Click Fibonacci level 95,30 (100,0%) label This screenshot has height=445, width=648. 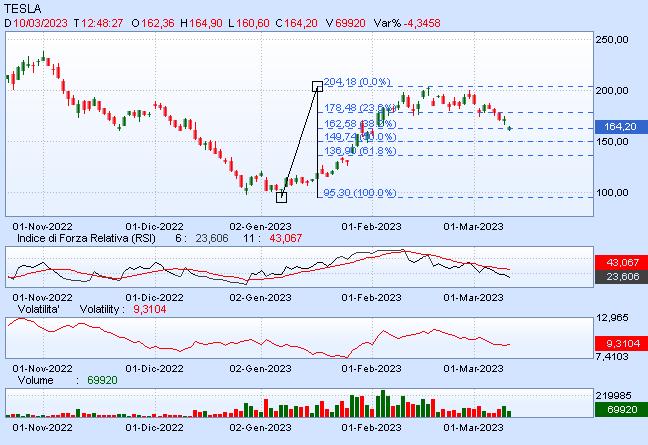point(360,193)
